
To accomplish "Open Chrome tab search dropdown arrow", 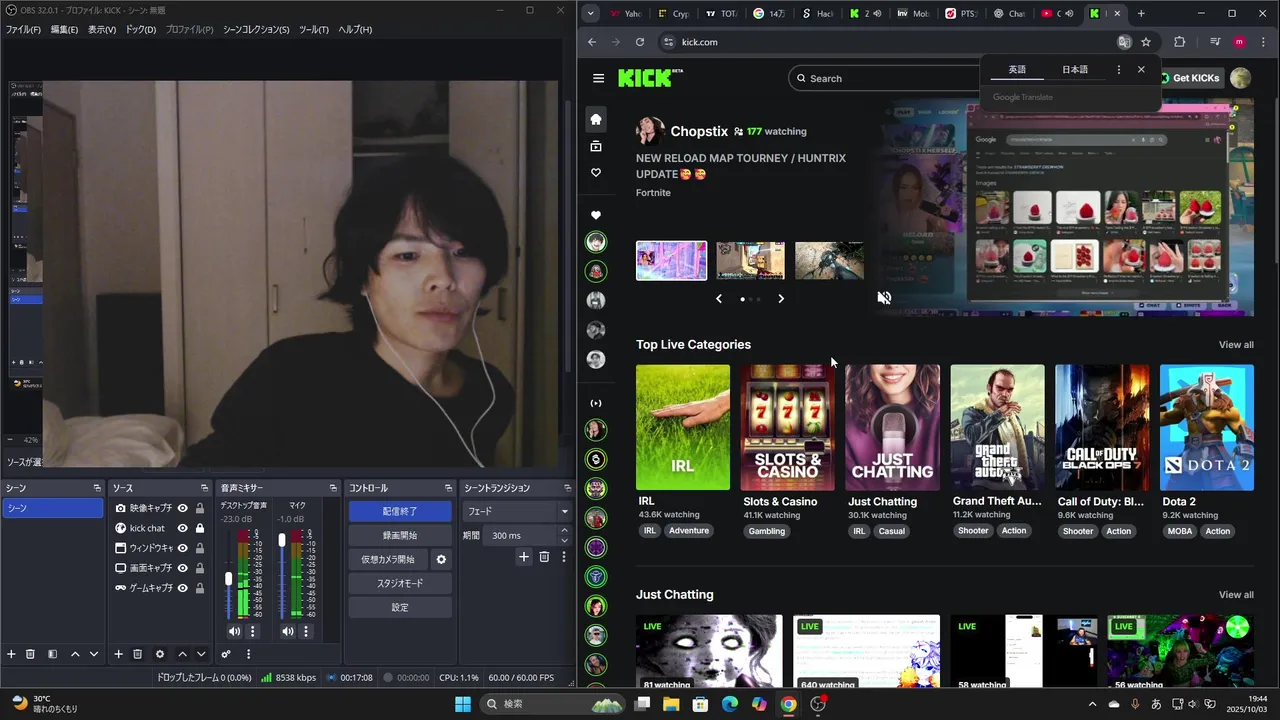I will (x=591, y=13).
